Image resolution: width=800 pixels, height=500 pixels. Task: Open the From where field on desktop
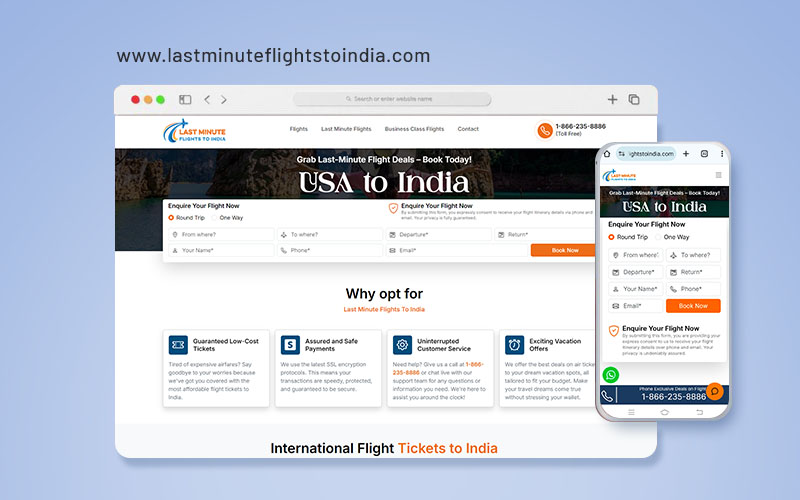[221, 235]
